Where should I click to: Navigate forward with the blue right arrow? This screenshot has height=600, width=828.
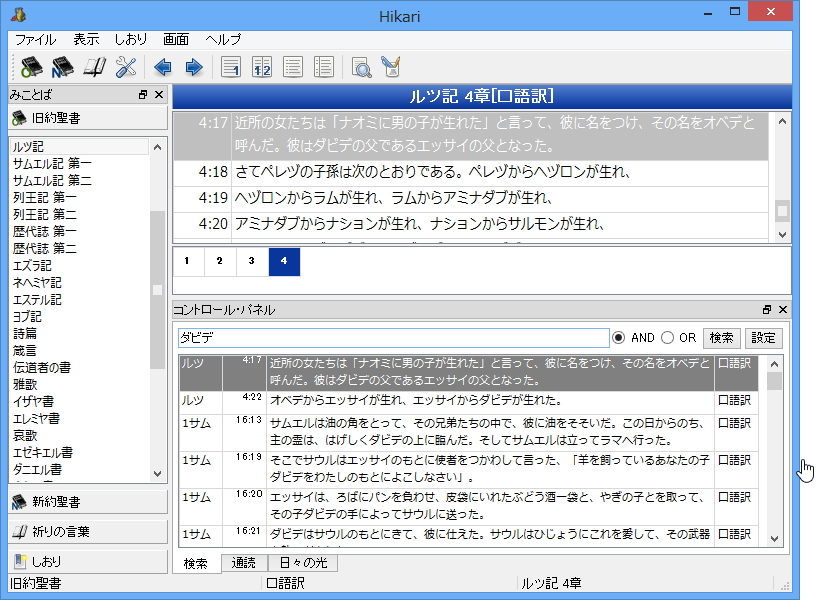click(x=196, y=67)
